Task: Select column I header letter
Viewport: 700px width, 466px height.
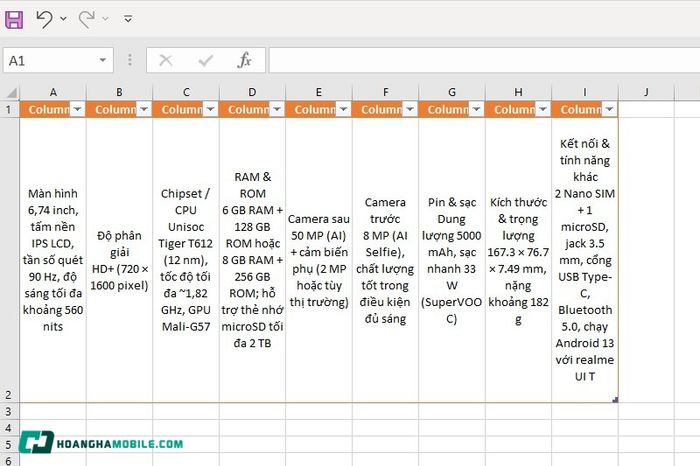Action: click(x=585, y=92)
